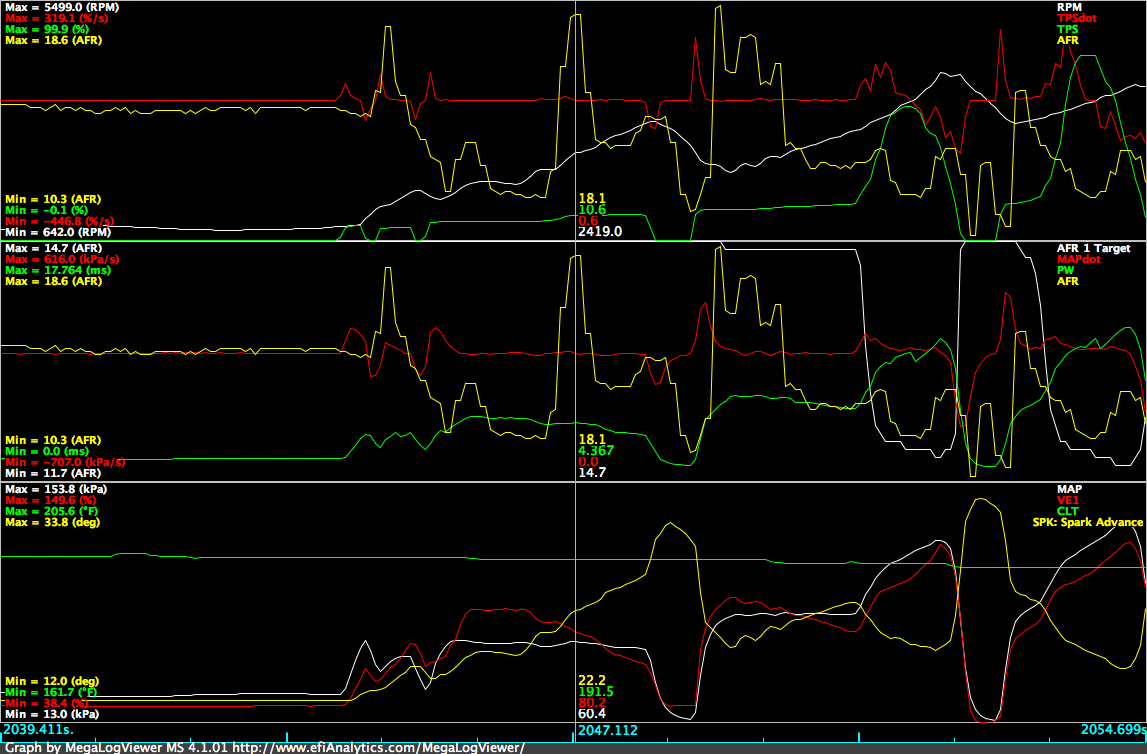This screenshot has width=1147, height=754.
Task: Select the CLT legend label
Action: [x=1068, y=511]
